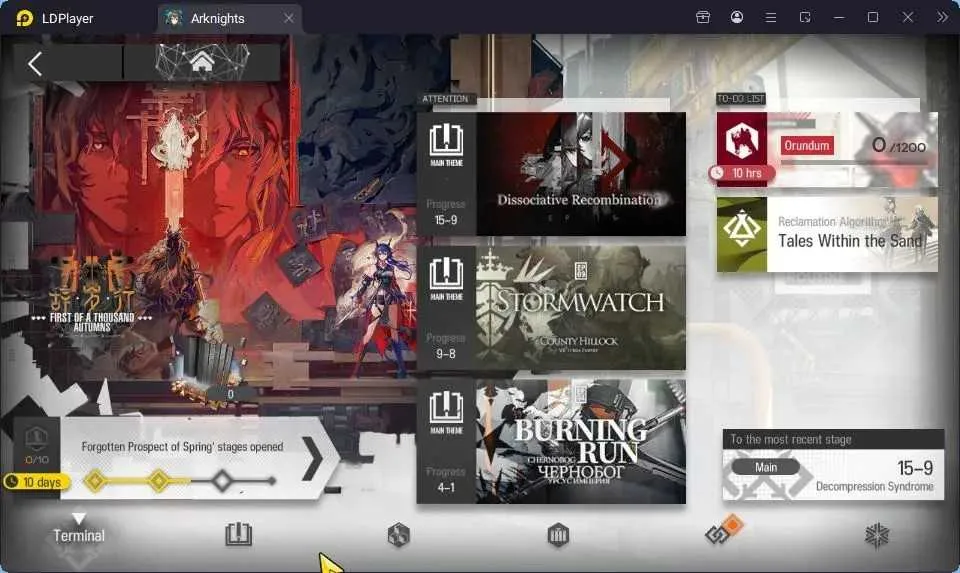This screenshot has width=960, height=573.
Task: Open the Main Theme tab icon
Action: pyautogui.click(x=239, y=534)
